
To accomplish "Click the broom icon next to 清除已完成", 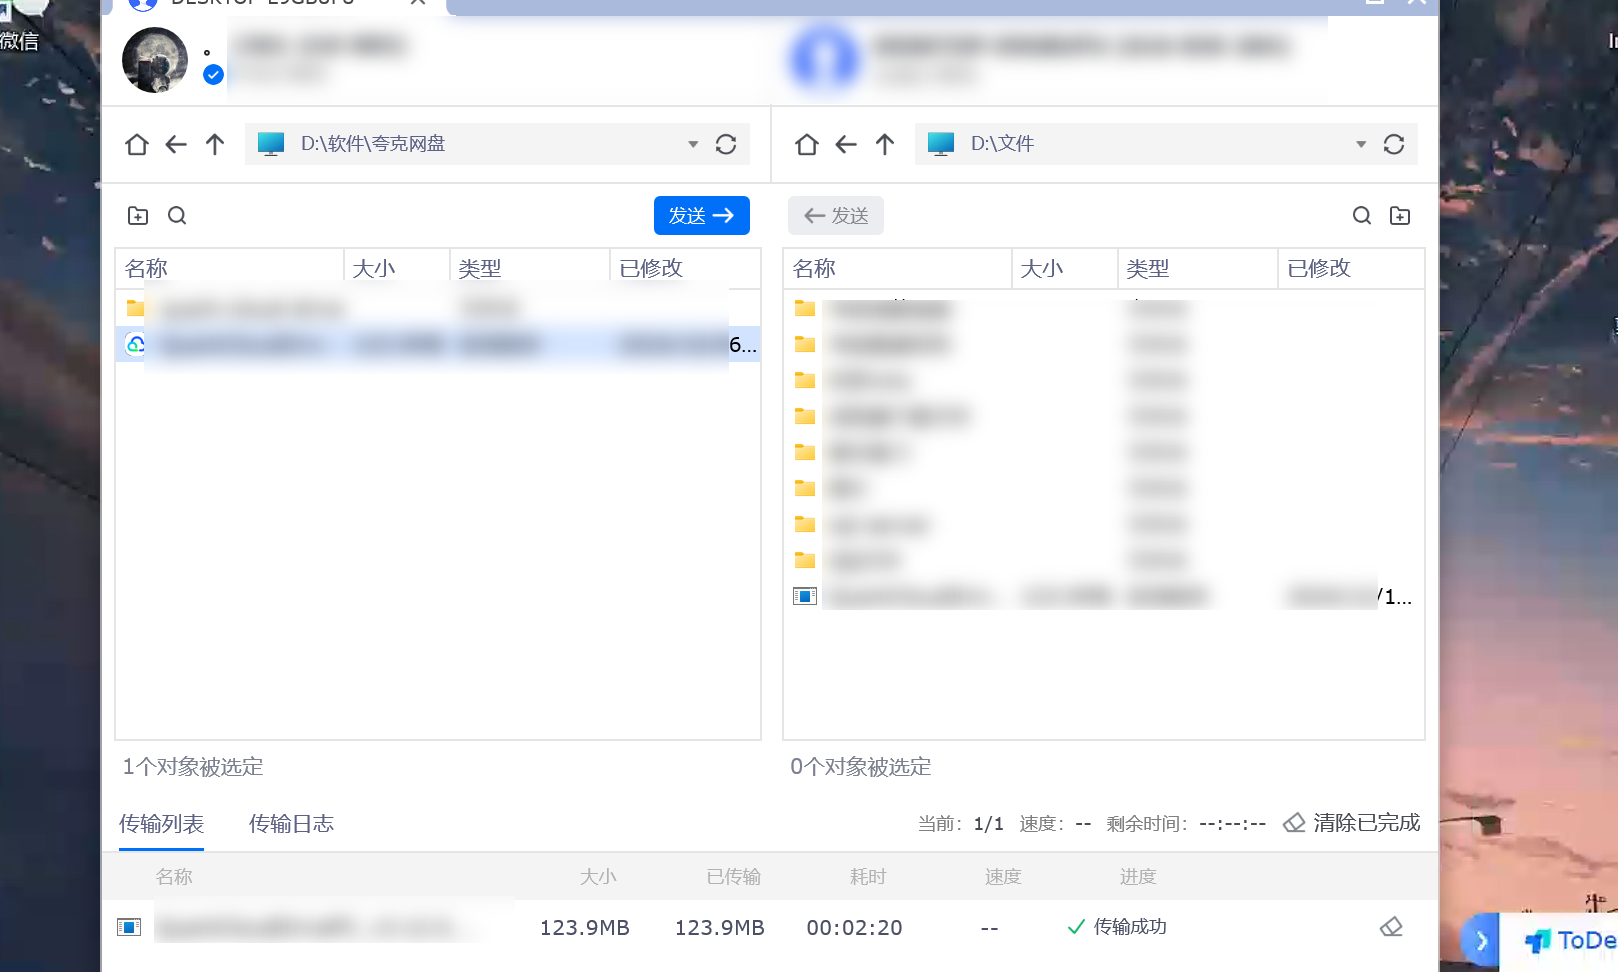I will click(x=1294, y=822).
